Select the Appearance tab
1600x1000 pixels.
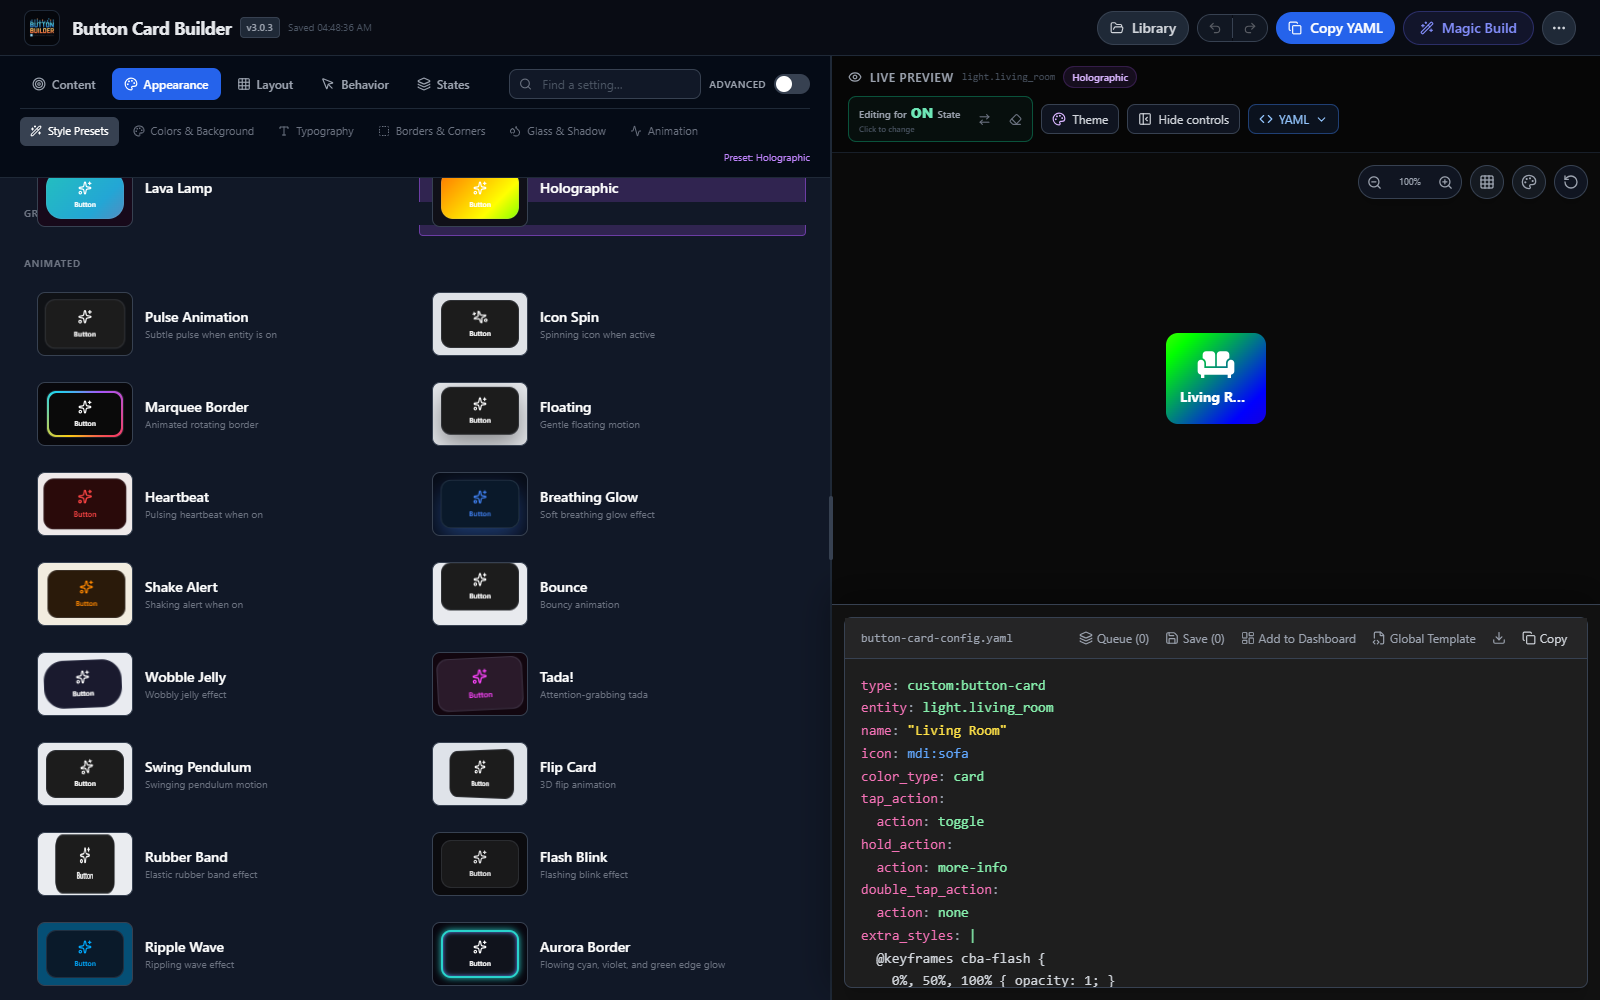coord(166,84)
